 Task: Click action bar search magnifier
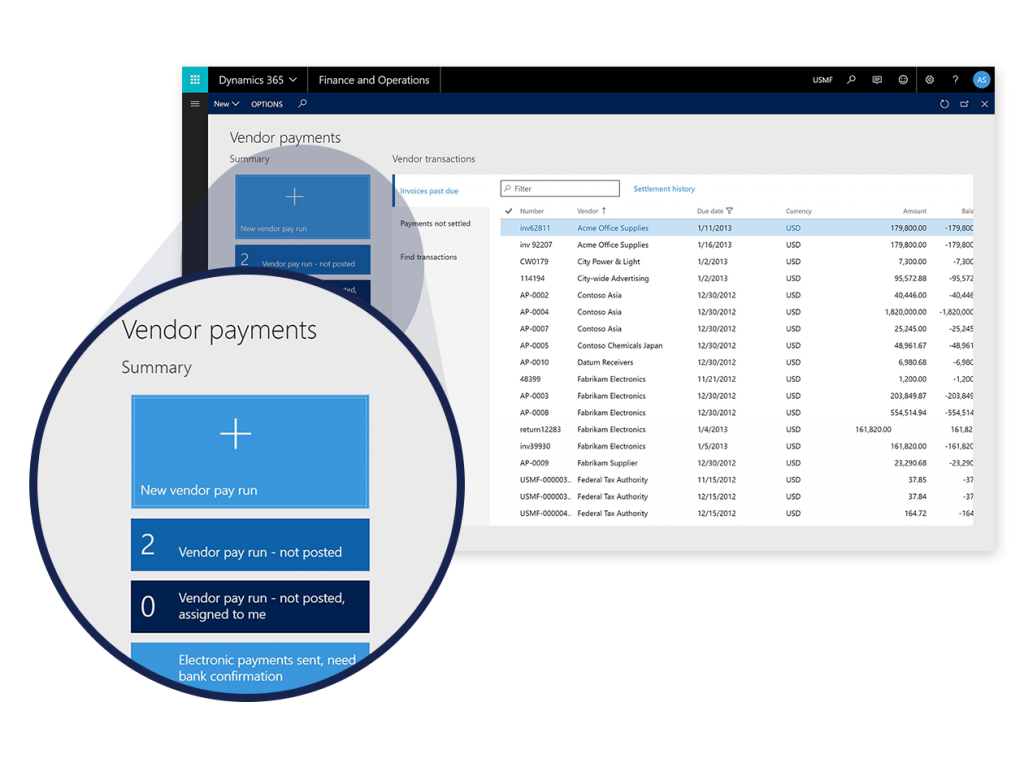[x=302, y=103]
